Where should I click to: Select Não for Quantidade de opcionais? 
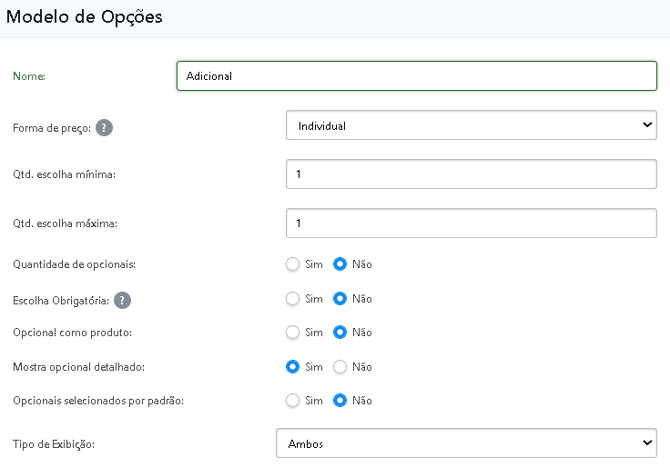pyautogui.click(x=340, y=265)
